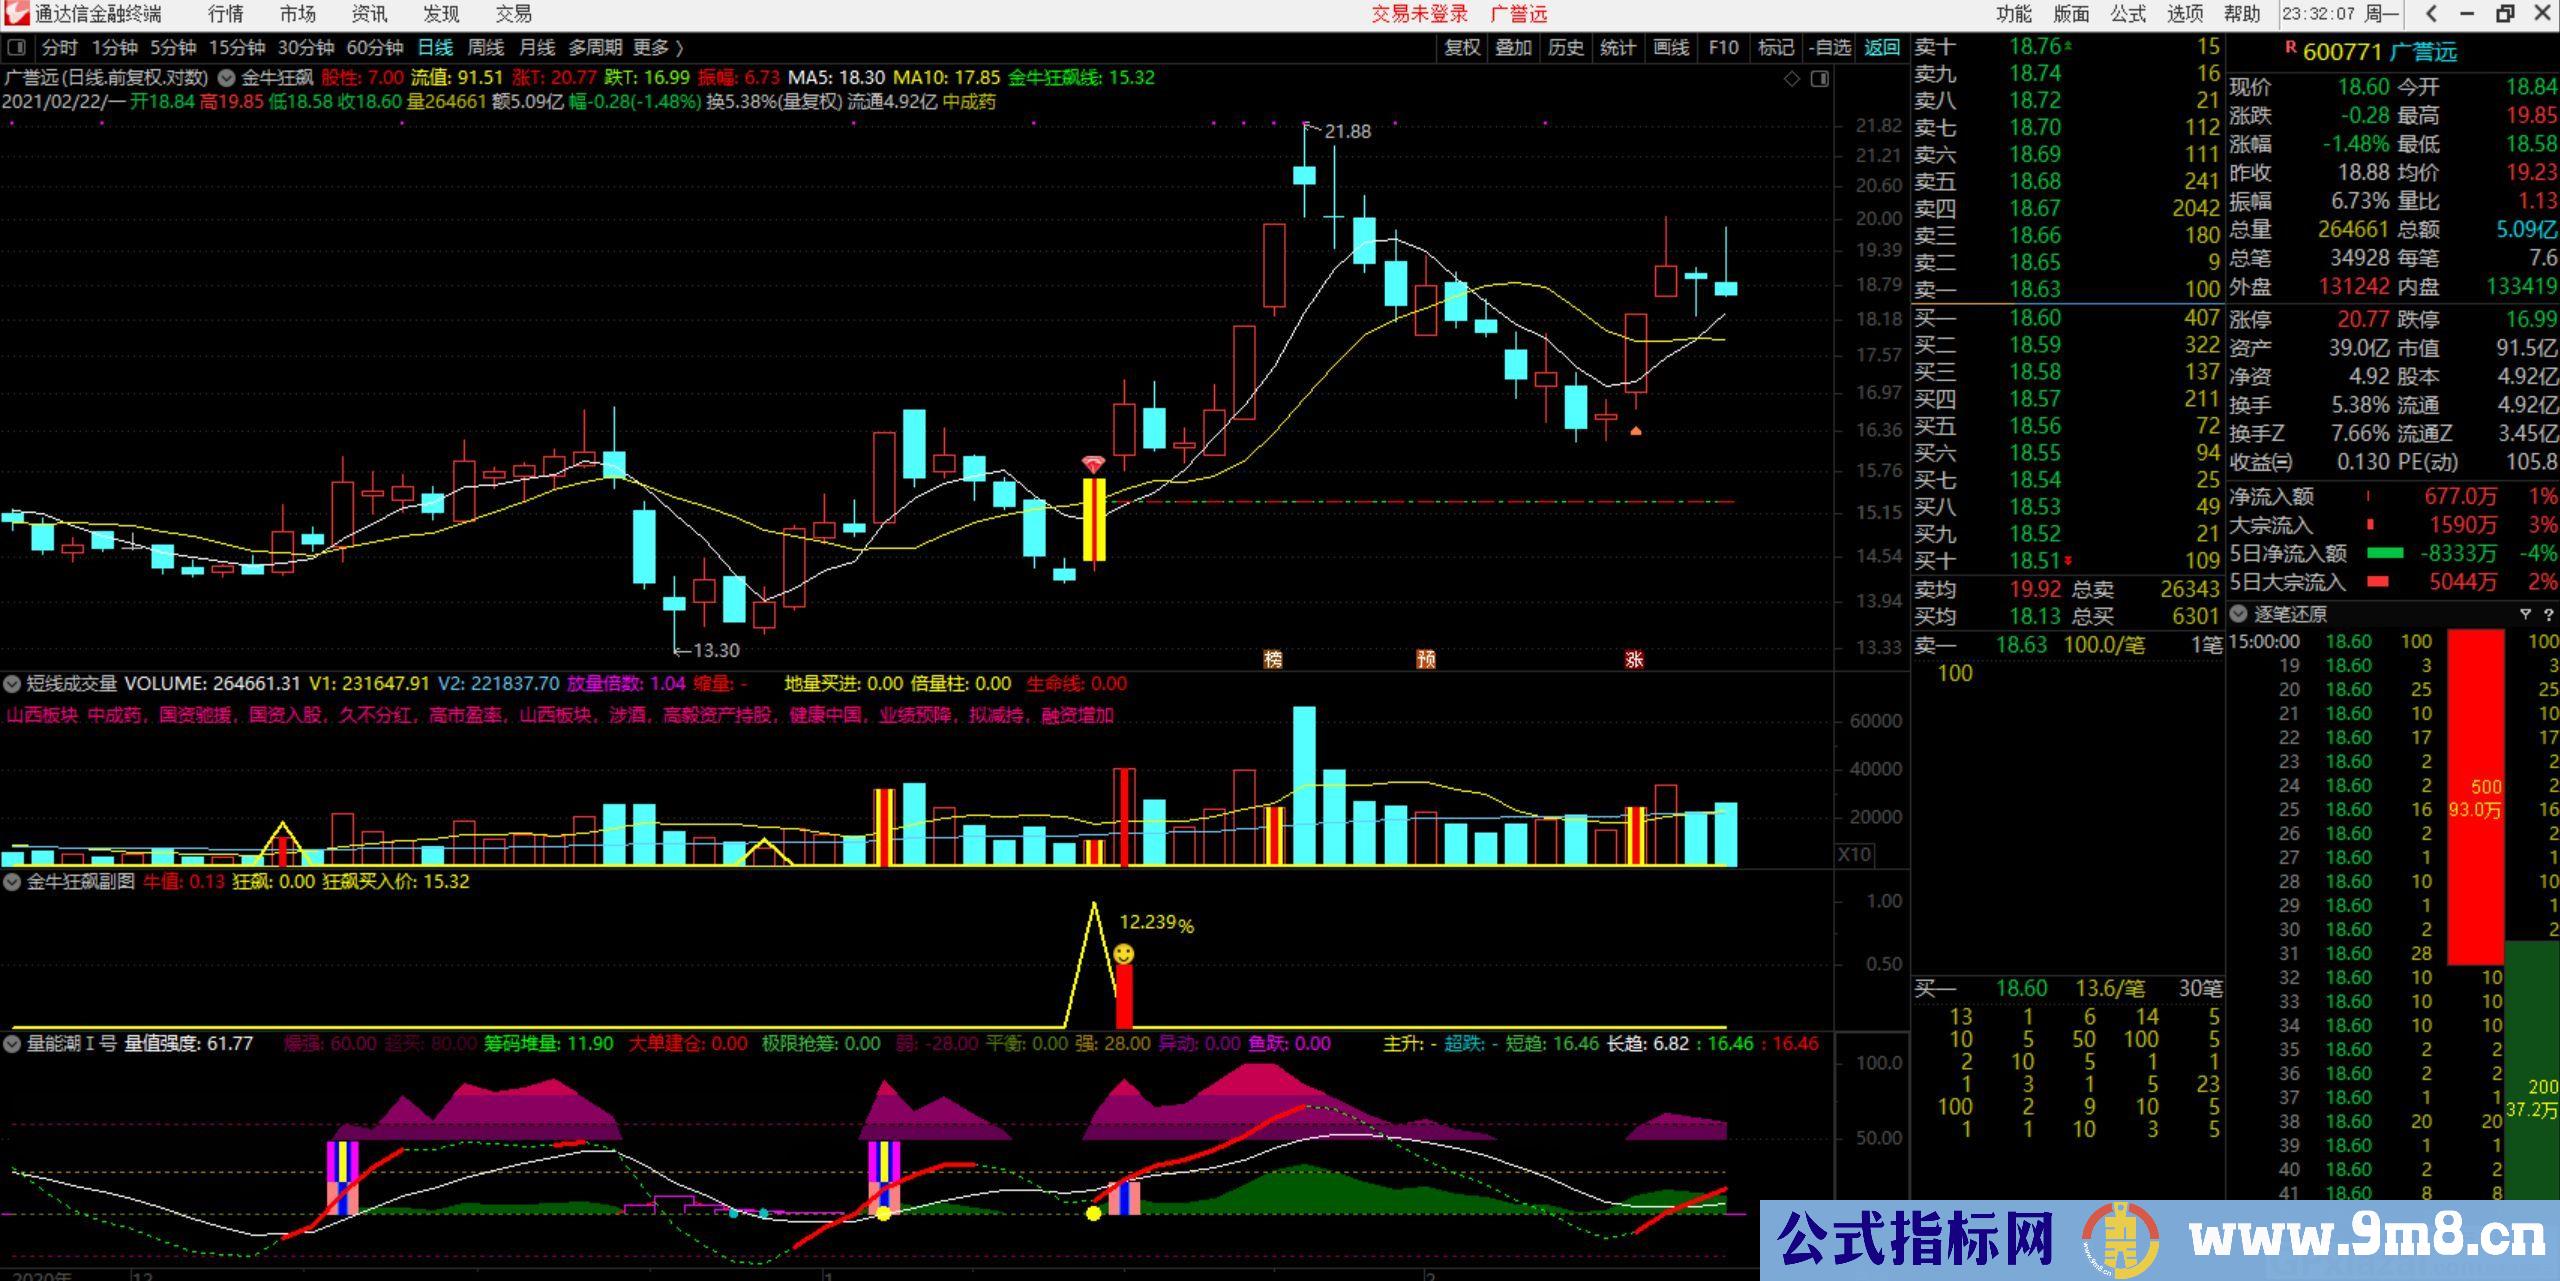Open the 交易 menu
This screenshot has width=2560, height=1281.
513,14
